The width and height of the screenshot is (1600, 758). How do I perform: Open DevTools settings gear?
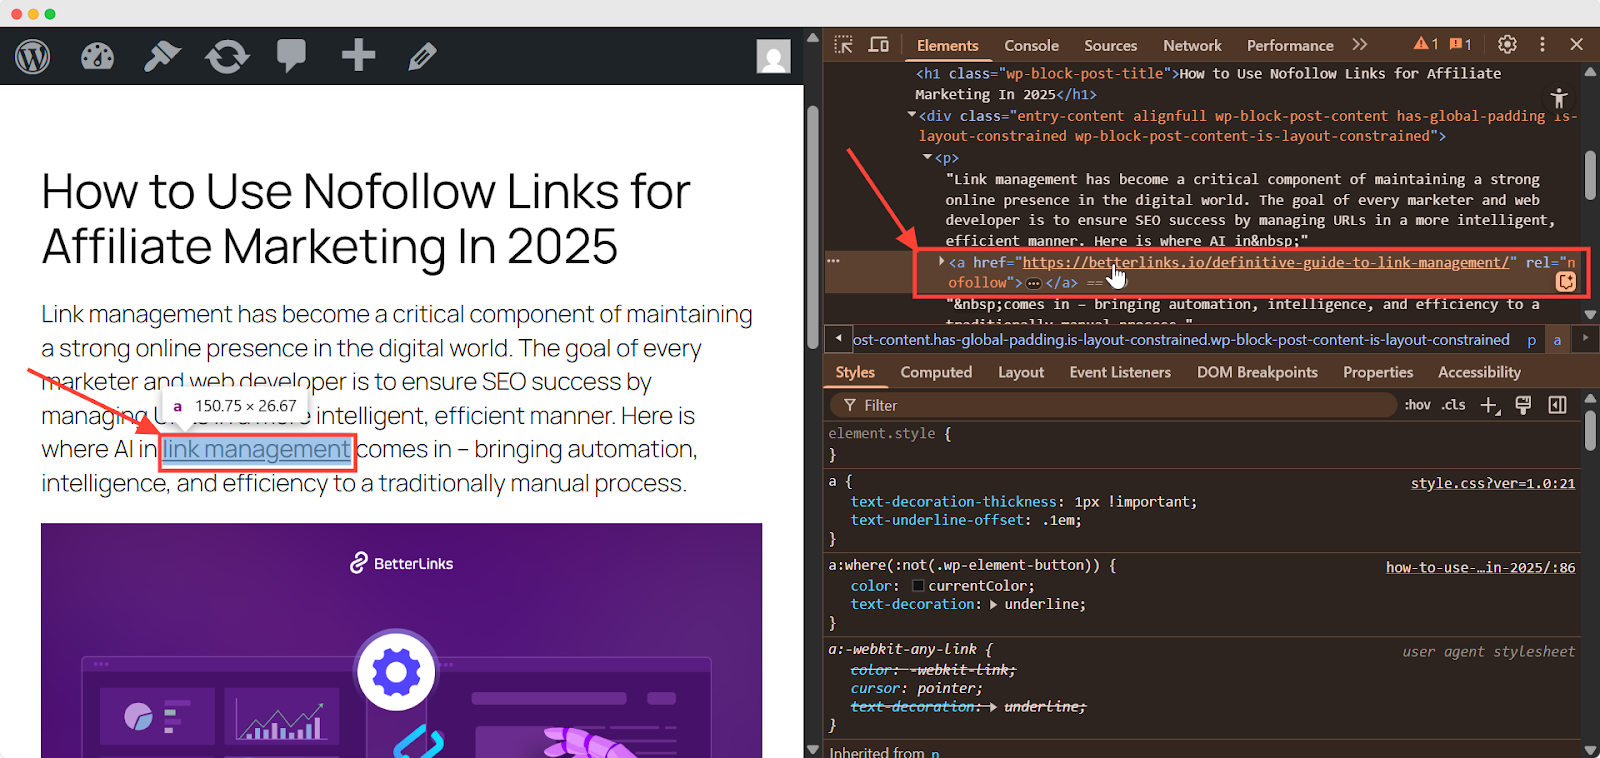pos(1507,44)
